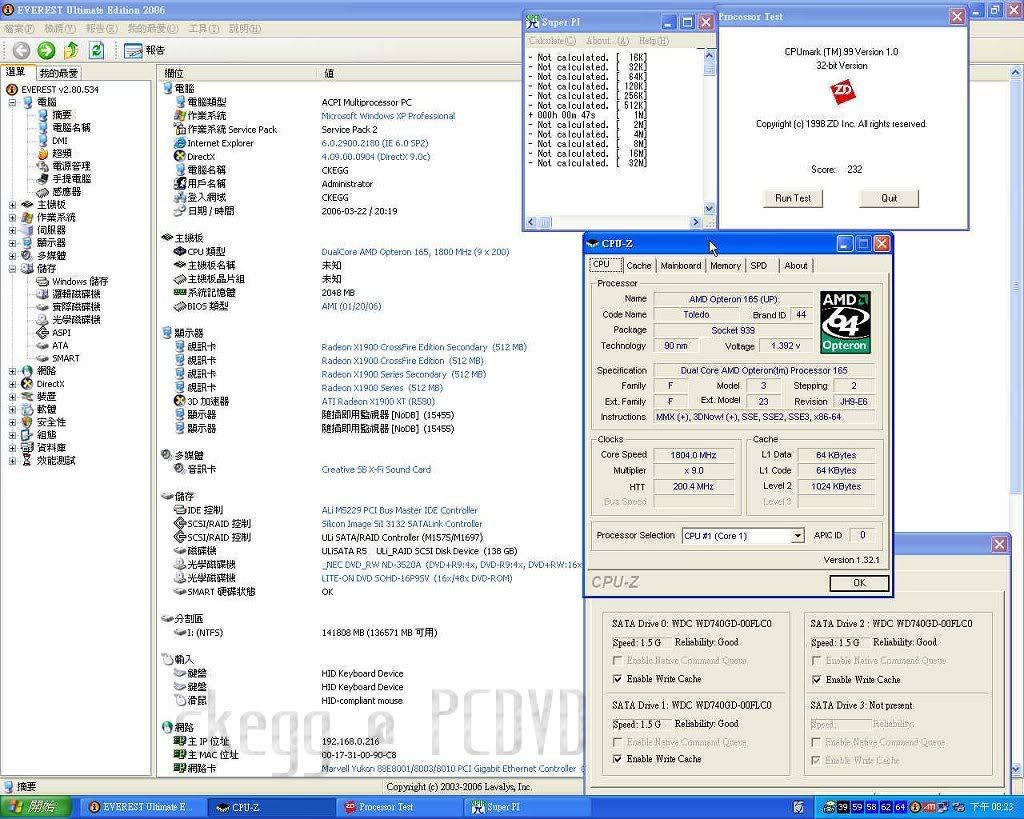
Task: Click the EVEREST up-level arrow icon
Action: pos(71,50)
